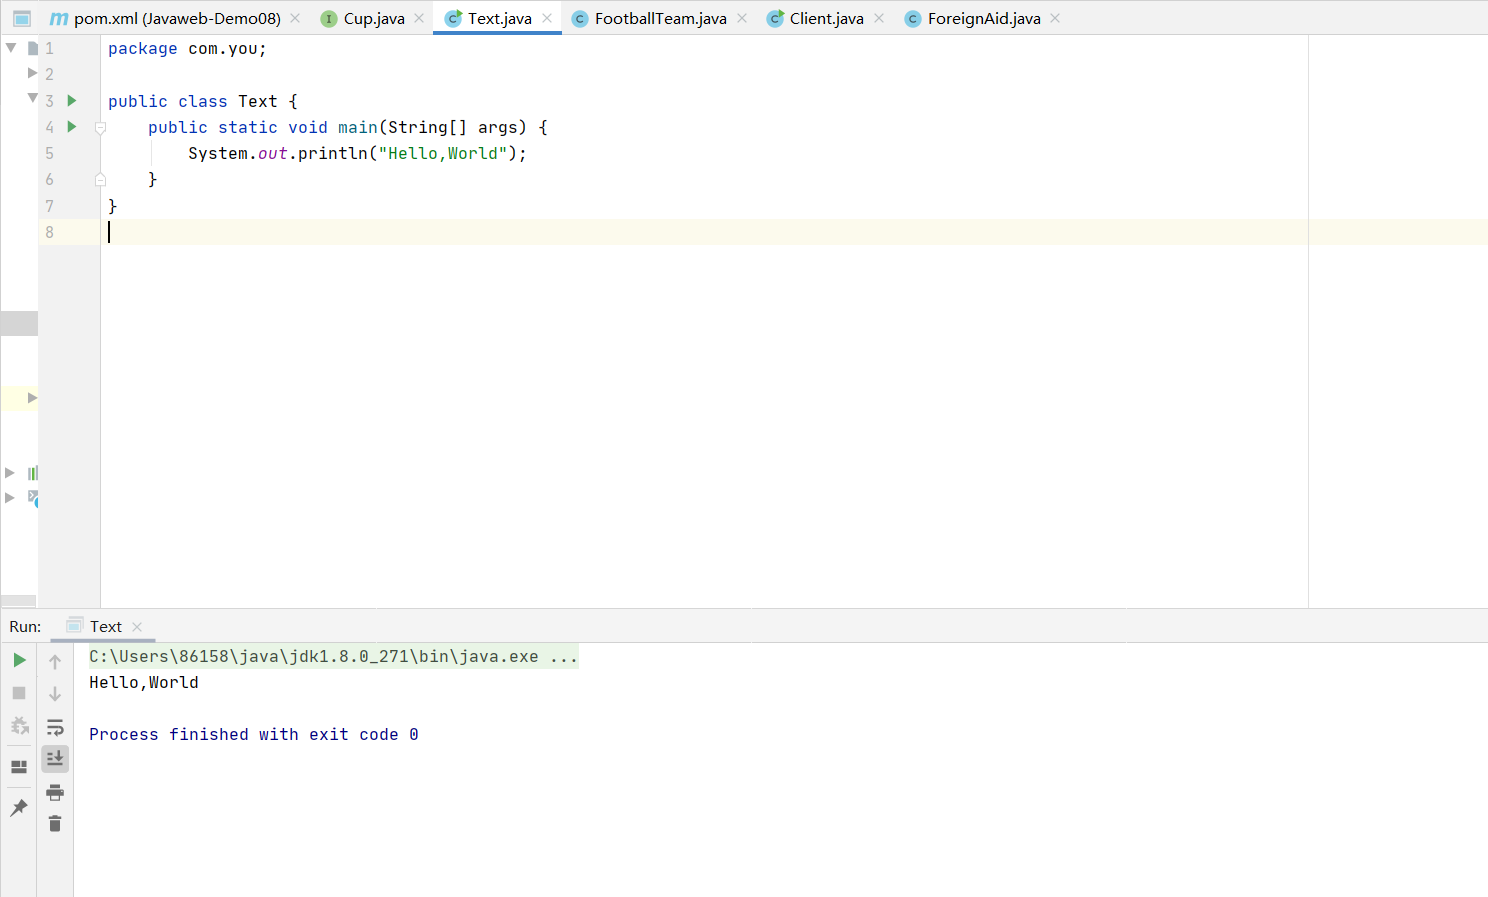1488x897 pixels.
Task: Click the Up stack trace arrow
Action: [55, 661]
